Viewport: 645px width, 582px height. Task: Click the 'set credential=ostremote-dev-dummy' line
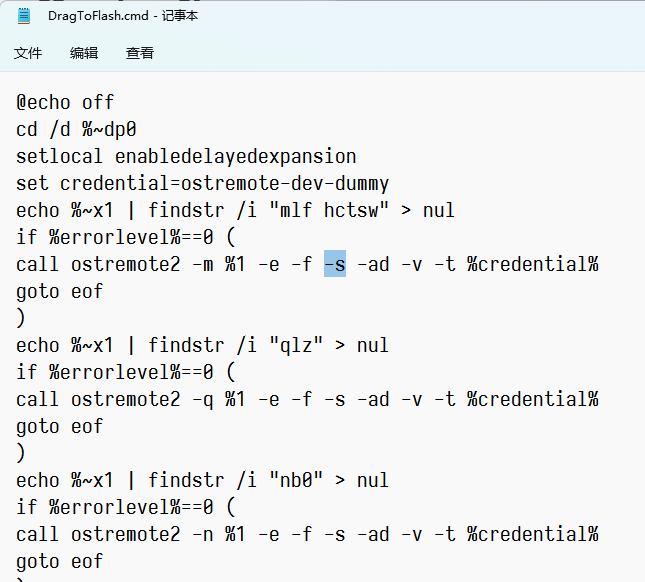[202, 183]
